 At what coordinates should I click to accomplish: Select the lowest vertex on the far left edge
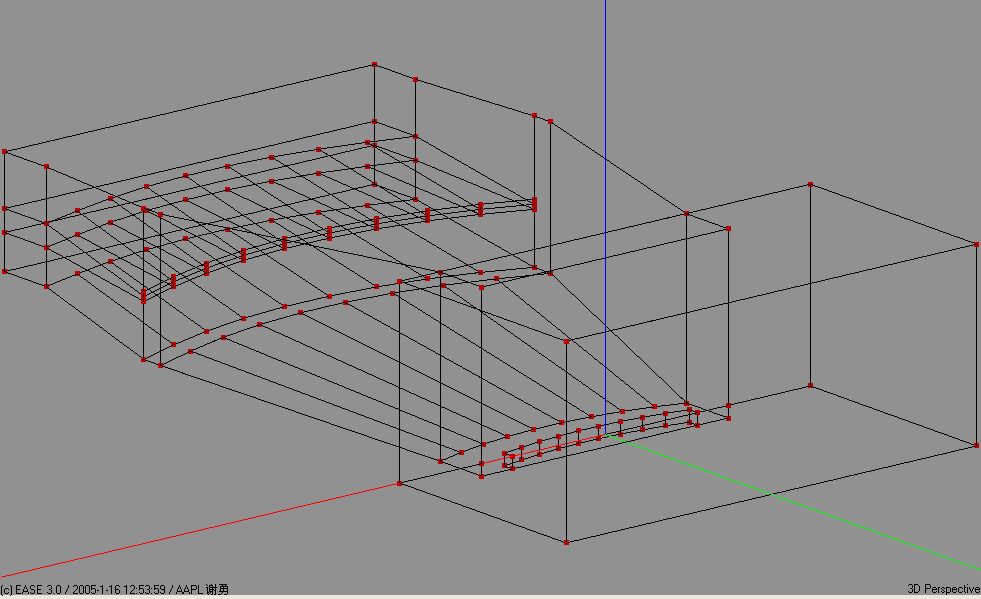tap(5, 271)
